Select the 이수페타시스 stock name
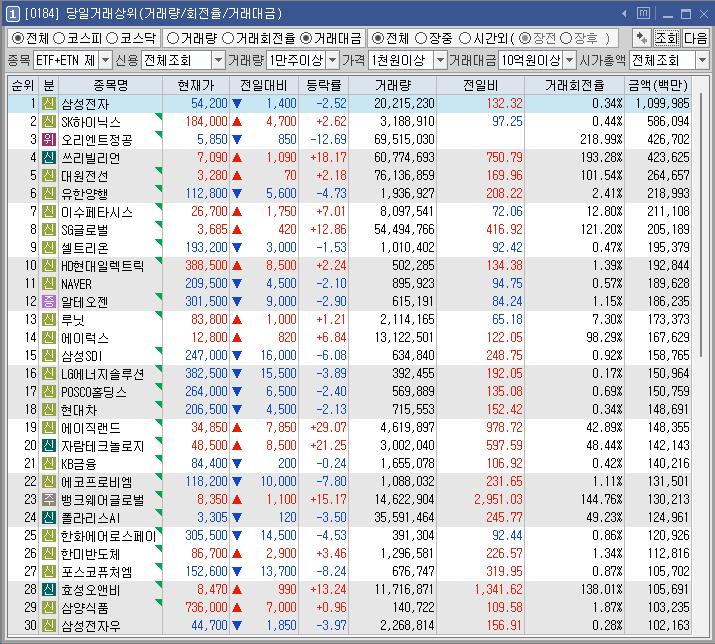The height and width of the screenshot is (644, 715). point(97,212)
